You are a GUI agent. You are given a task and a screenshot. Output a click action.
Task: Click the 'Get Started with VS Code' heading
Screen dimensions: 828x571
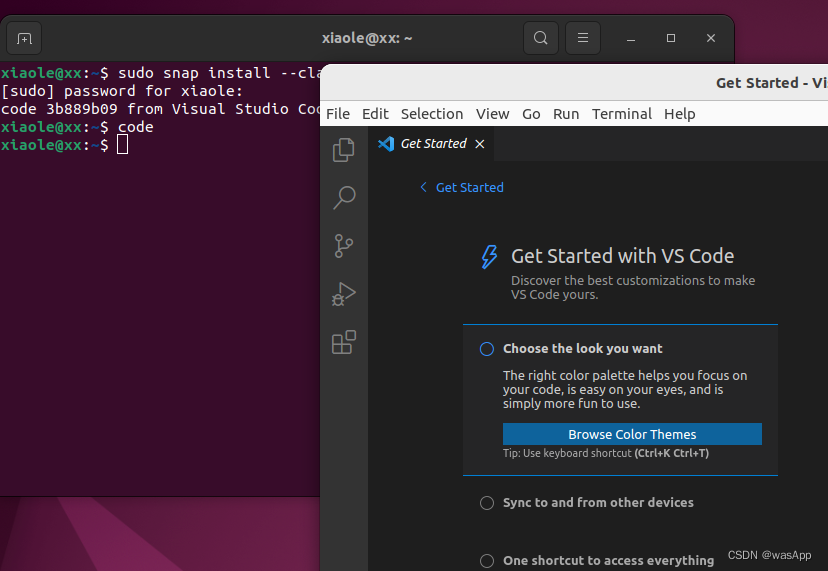tap(622, 256)
